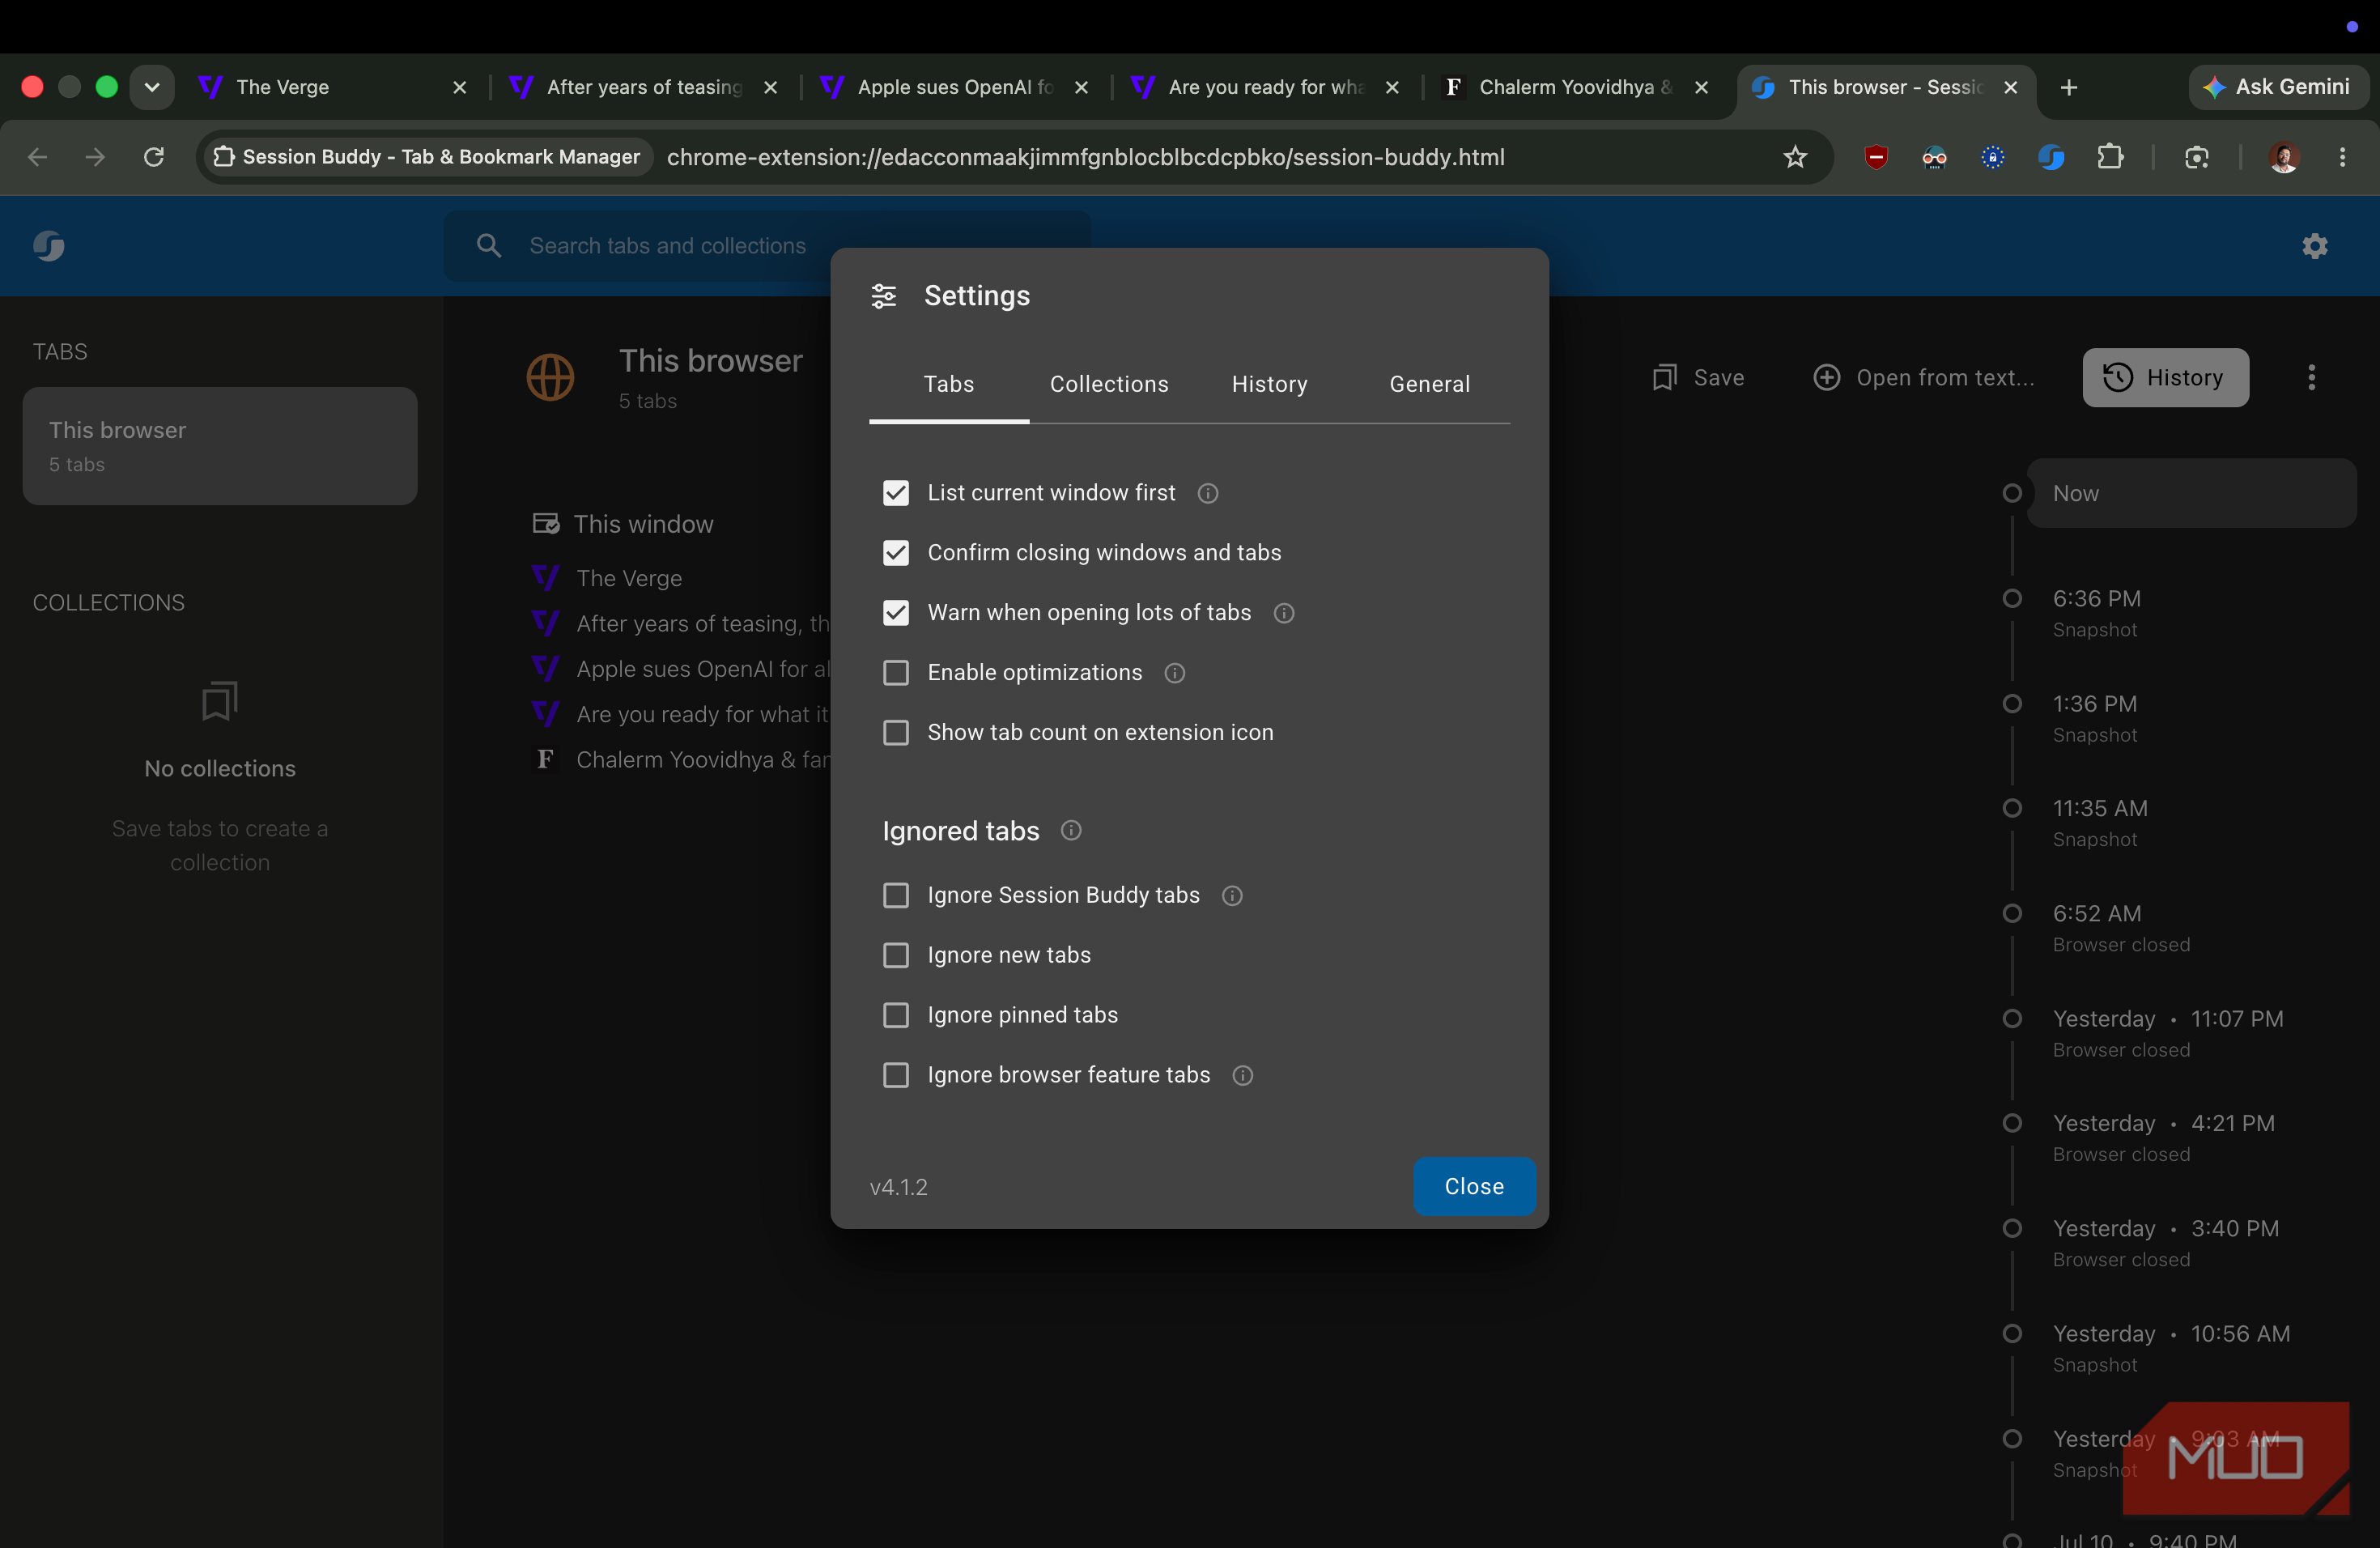Check Ignore new tabs
This screenshot has width=2380, height=1548.
tap(896, 956)
